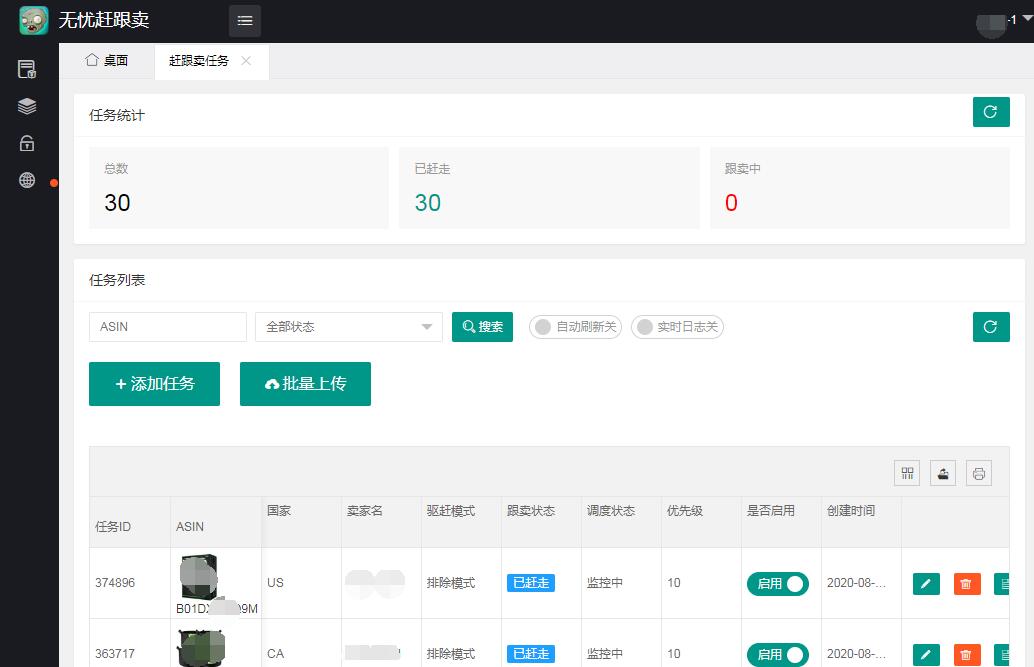The width and height of the screenshot is (1034, 667).
Task: Open the globe icon in sidebar
Action: 27,181
